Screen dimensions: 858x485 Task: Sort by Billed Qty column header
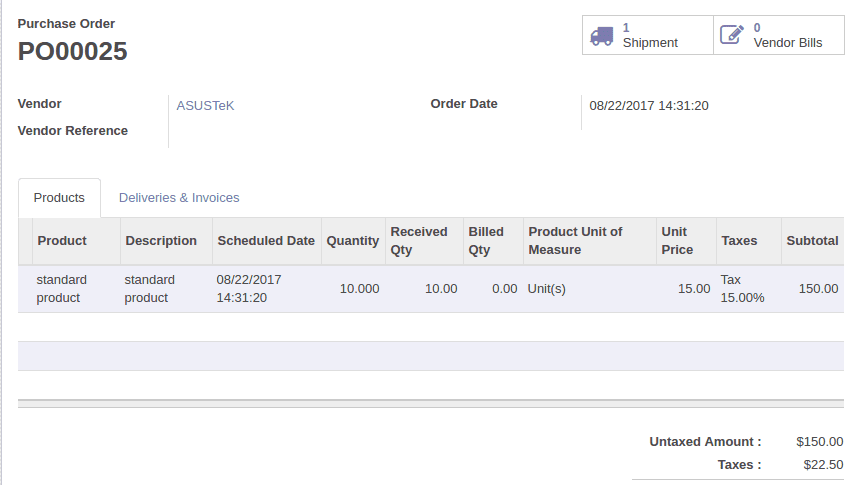pyautogui.click(x=486, y=241)
